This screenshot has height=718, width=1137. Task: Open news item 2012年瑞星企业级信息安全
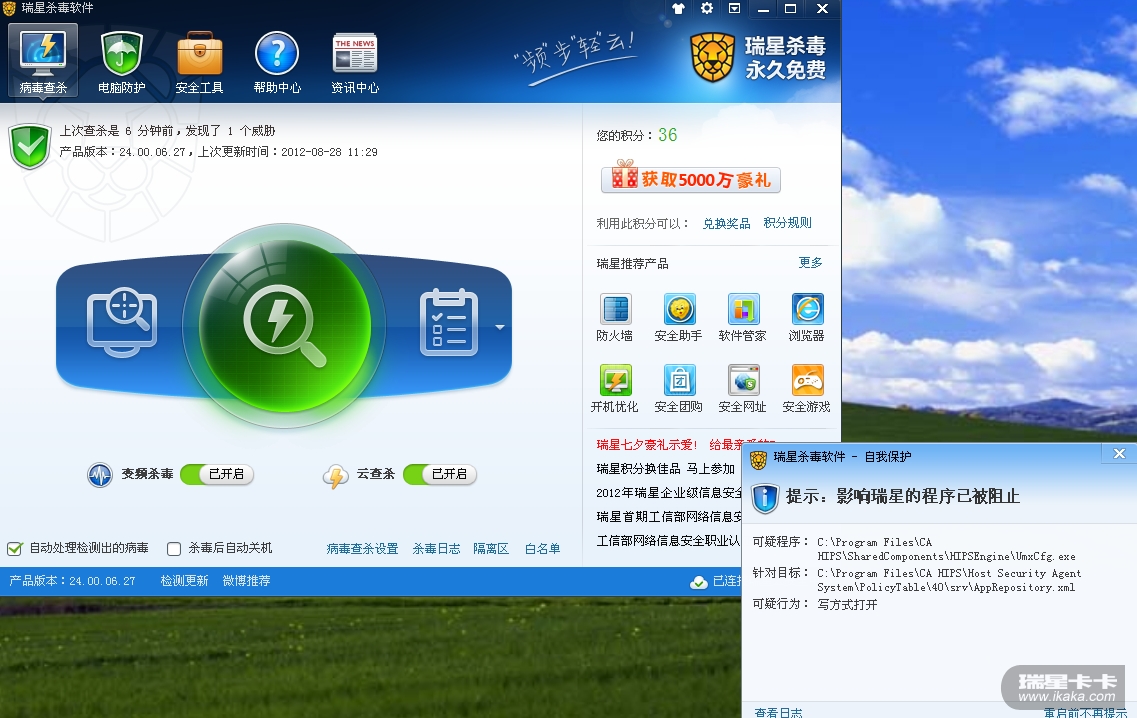point(669,492)
